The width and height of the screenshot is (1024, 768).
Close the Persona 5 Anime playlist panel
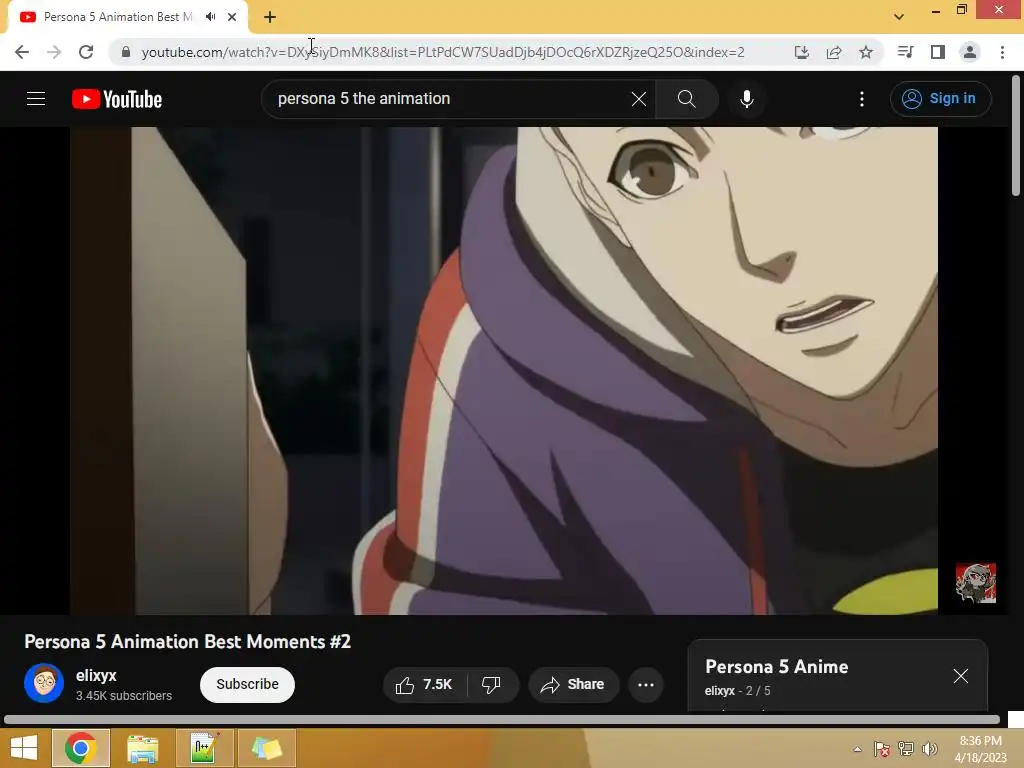click(960, 676)
